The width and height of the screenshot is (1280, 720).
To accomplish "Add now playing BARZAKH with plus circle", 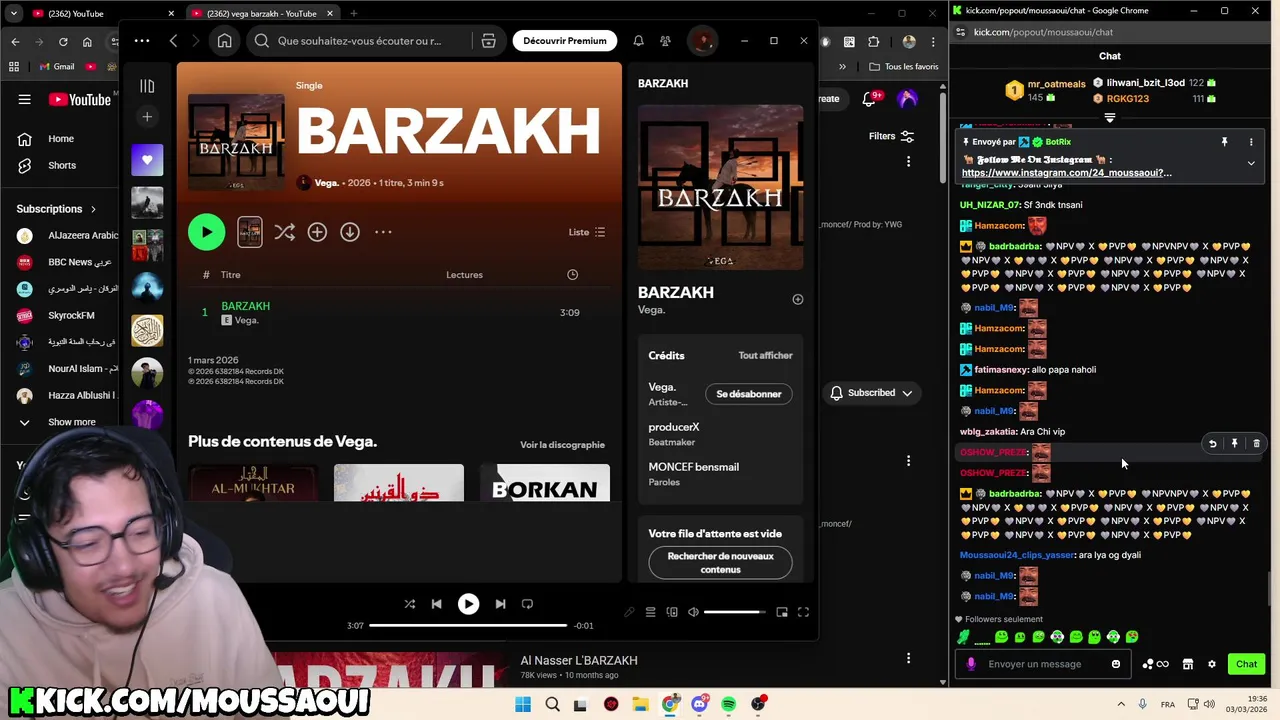I will pos(798,299).
